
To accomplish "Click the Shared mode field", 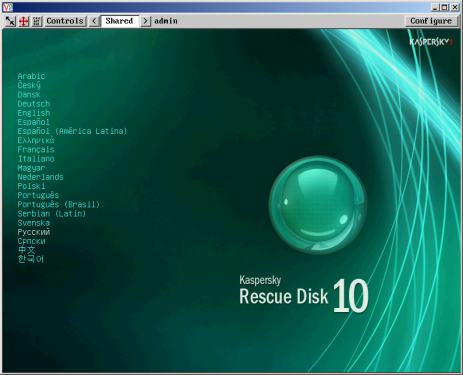I will [x=120, y=21].
